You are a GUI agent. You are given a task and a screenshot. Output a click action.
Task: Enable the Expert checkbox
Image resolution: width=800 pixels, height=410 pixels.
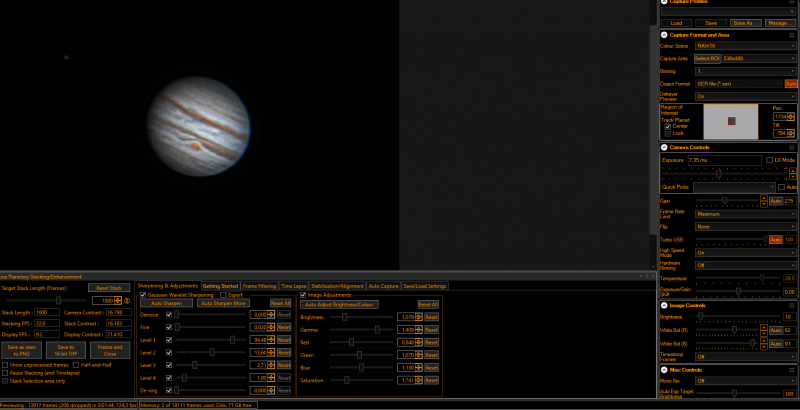(223, 295)
